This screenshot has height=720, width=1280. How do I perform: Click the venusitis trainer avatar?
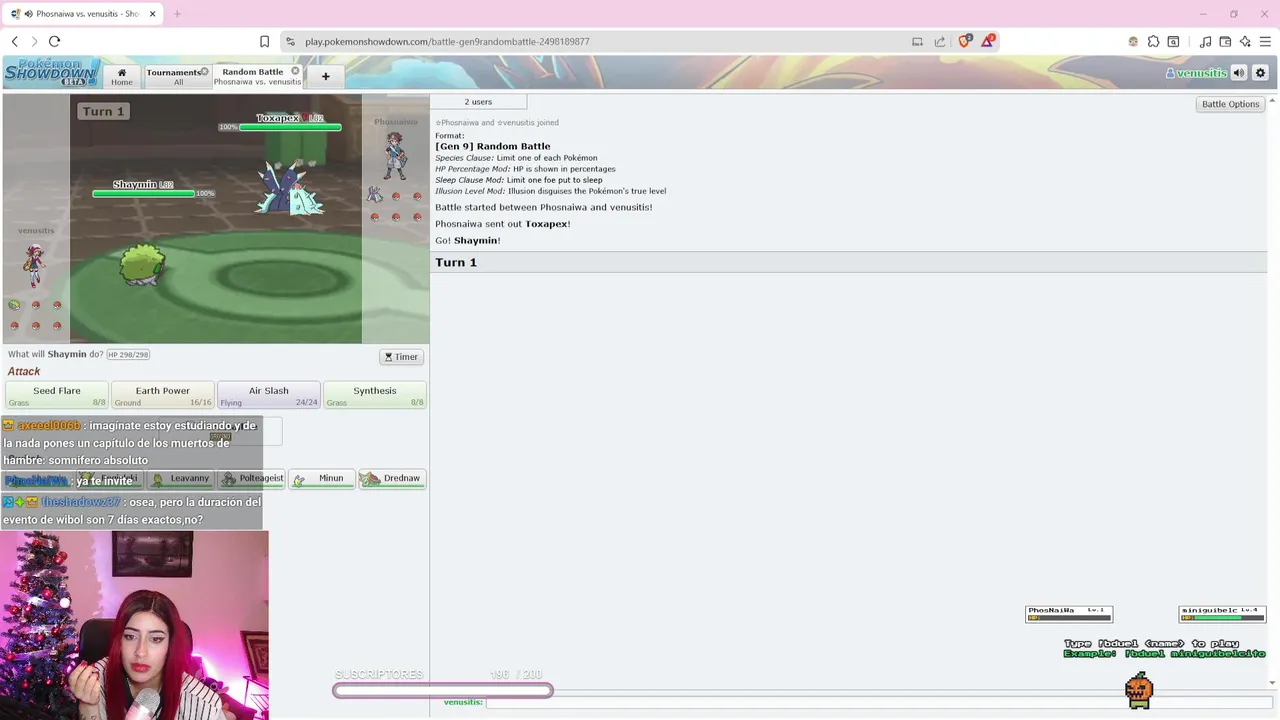[x=36, y=265]
